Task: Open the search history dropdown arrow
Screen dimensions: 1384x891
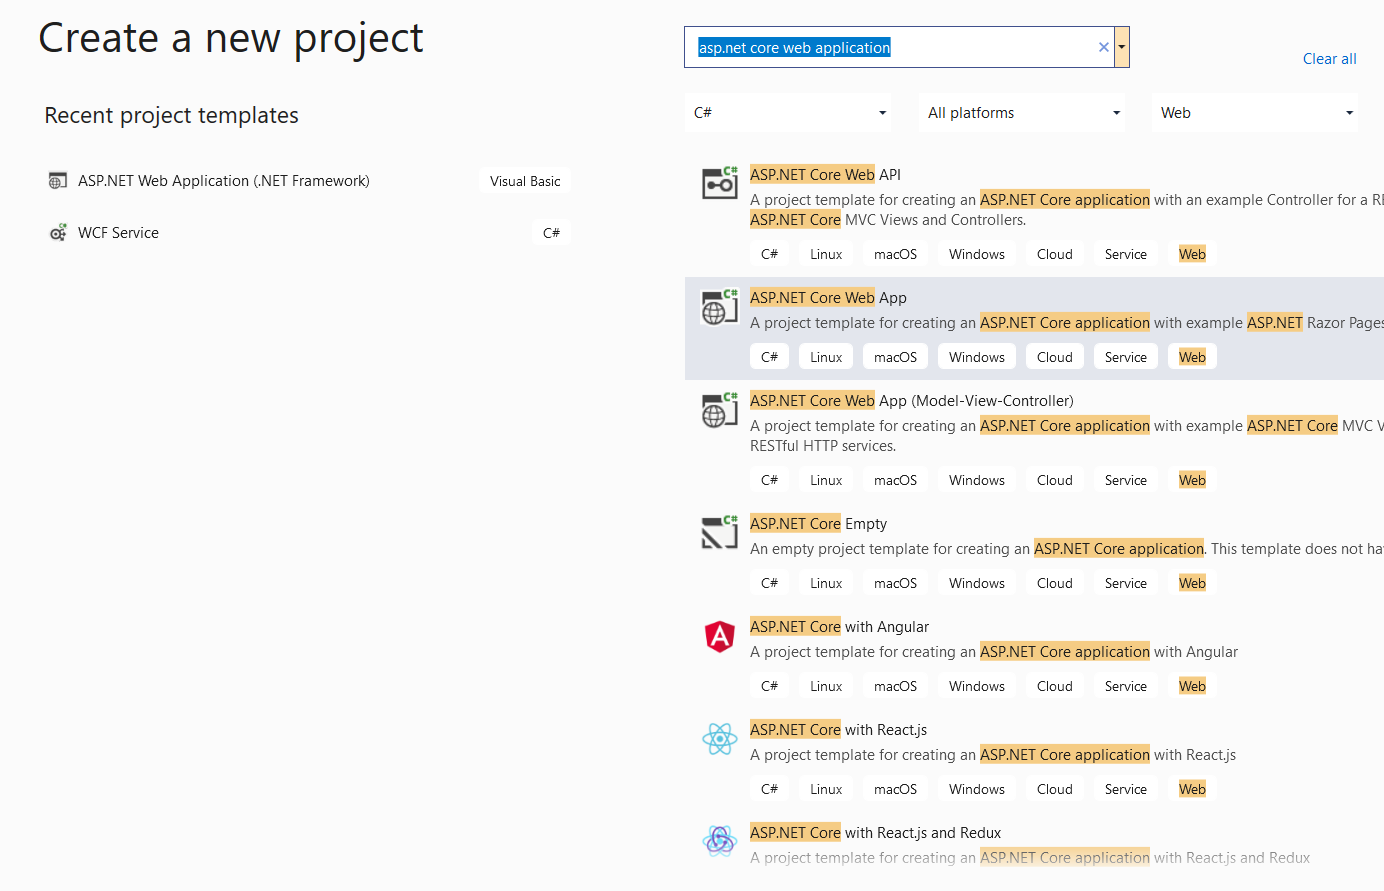Action: click(1122, 47)
